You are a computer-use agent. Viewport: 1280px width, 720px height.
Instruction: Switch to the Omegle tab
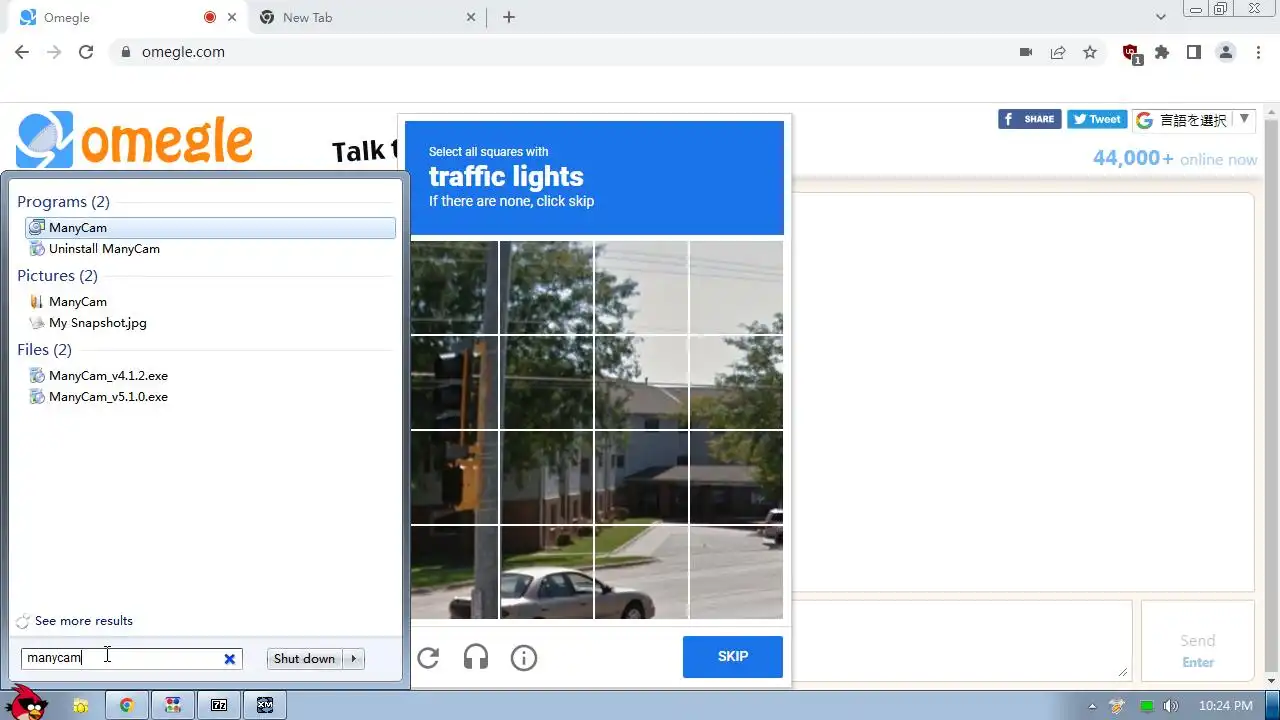click(130, 17)
